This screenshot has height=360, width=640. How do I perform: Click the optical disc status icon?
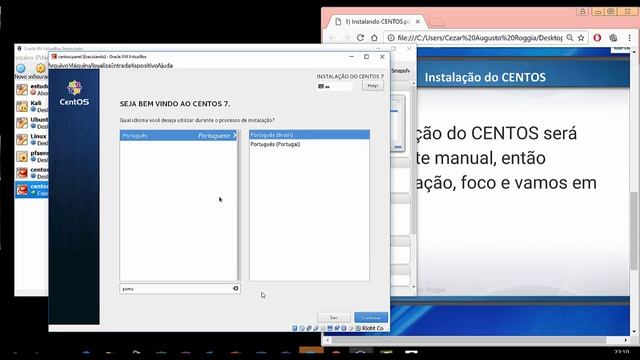(x=302, y=328)
